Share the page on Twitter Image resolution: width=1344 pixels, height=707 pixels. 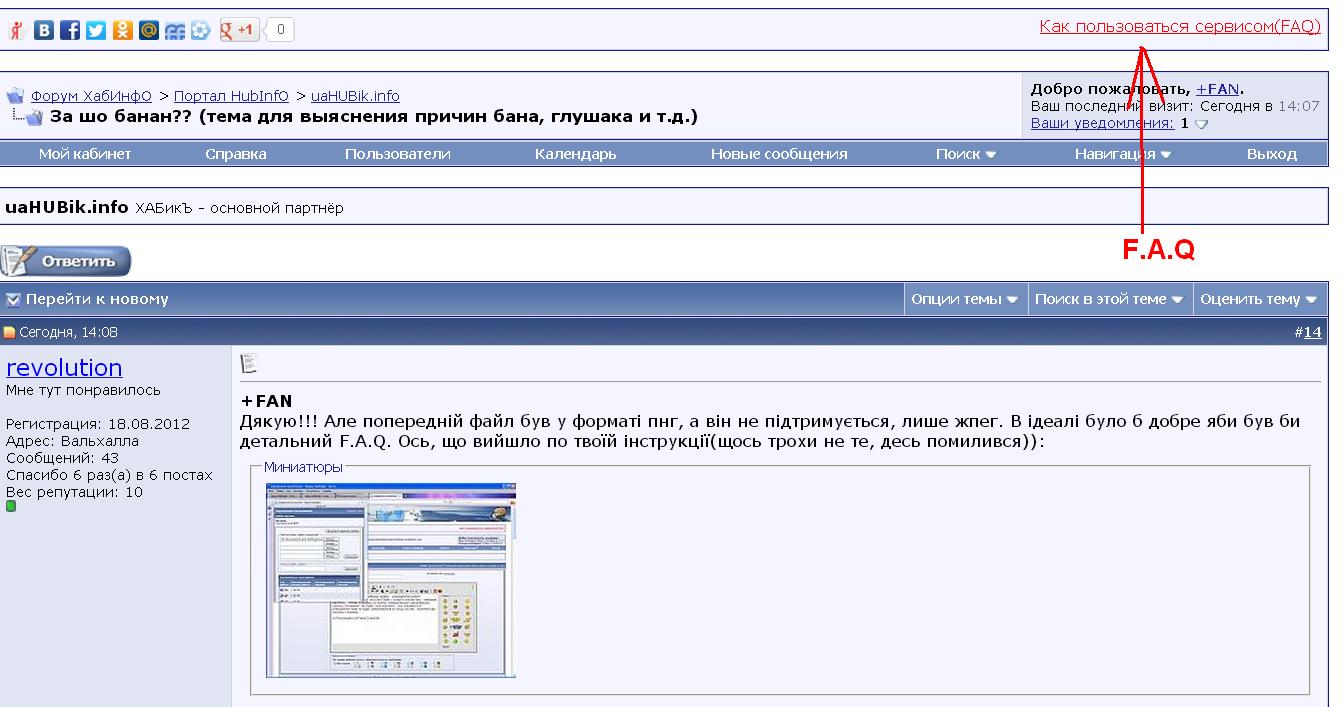tap(96, 30)
